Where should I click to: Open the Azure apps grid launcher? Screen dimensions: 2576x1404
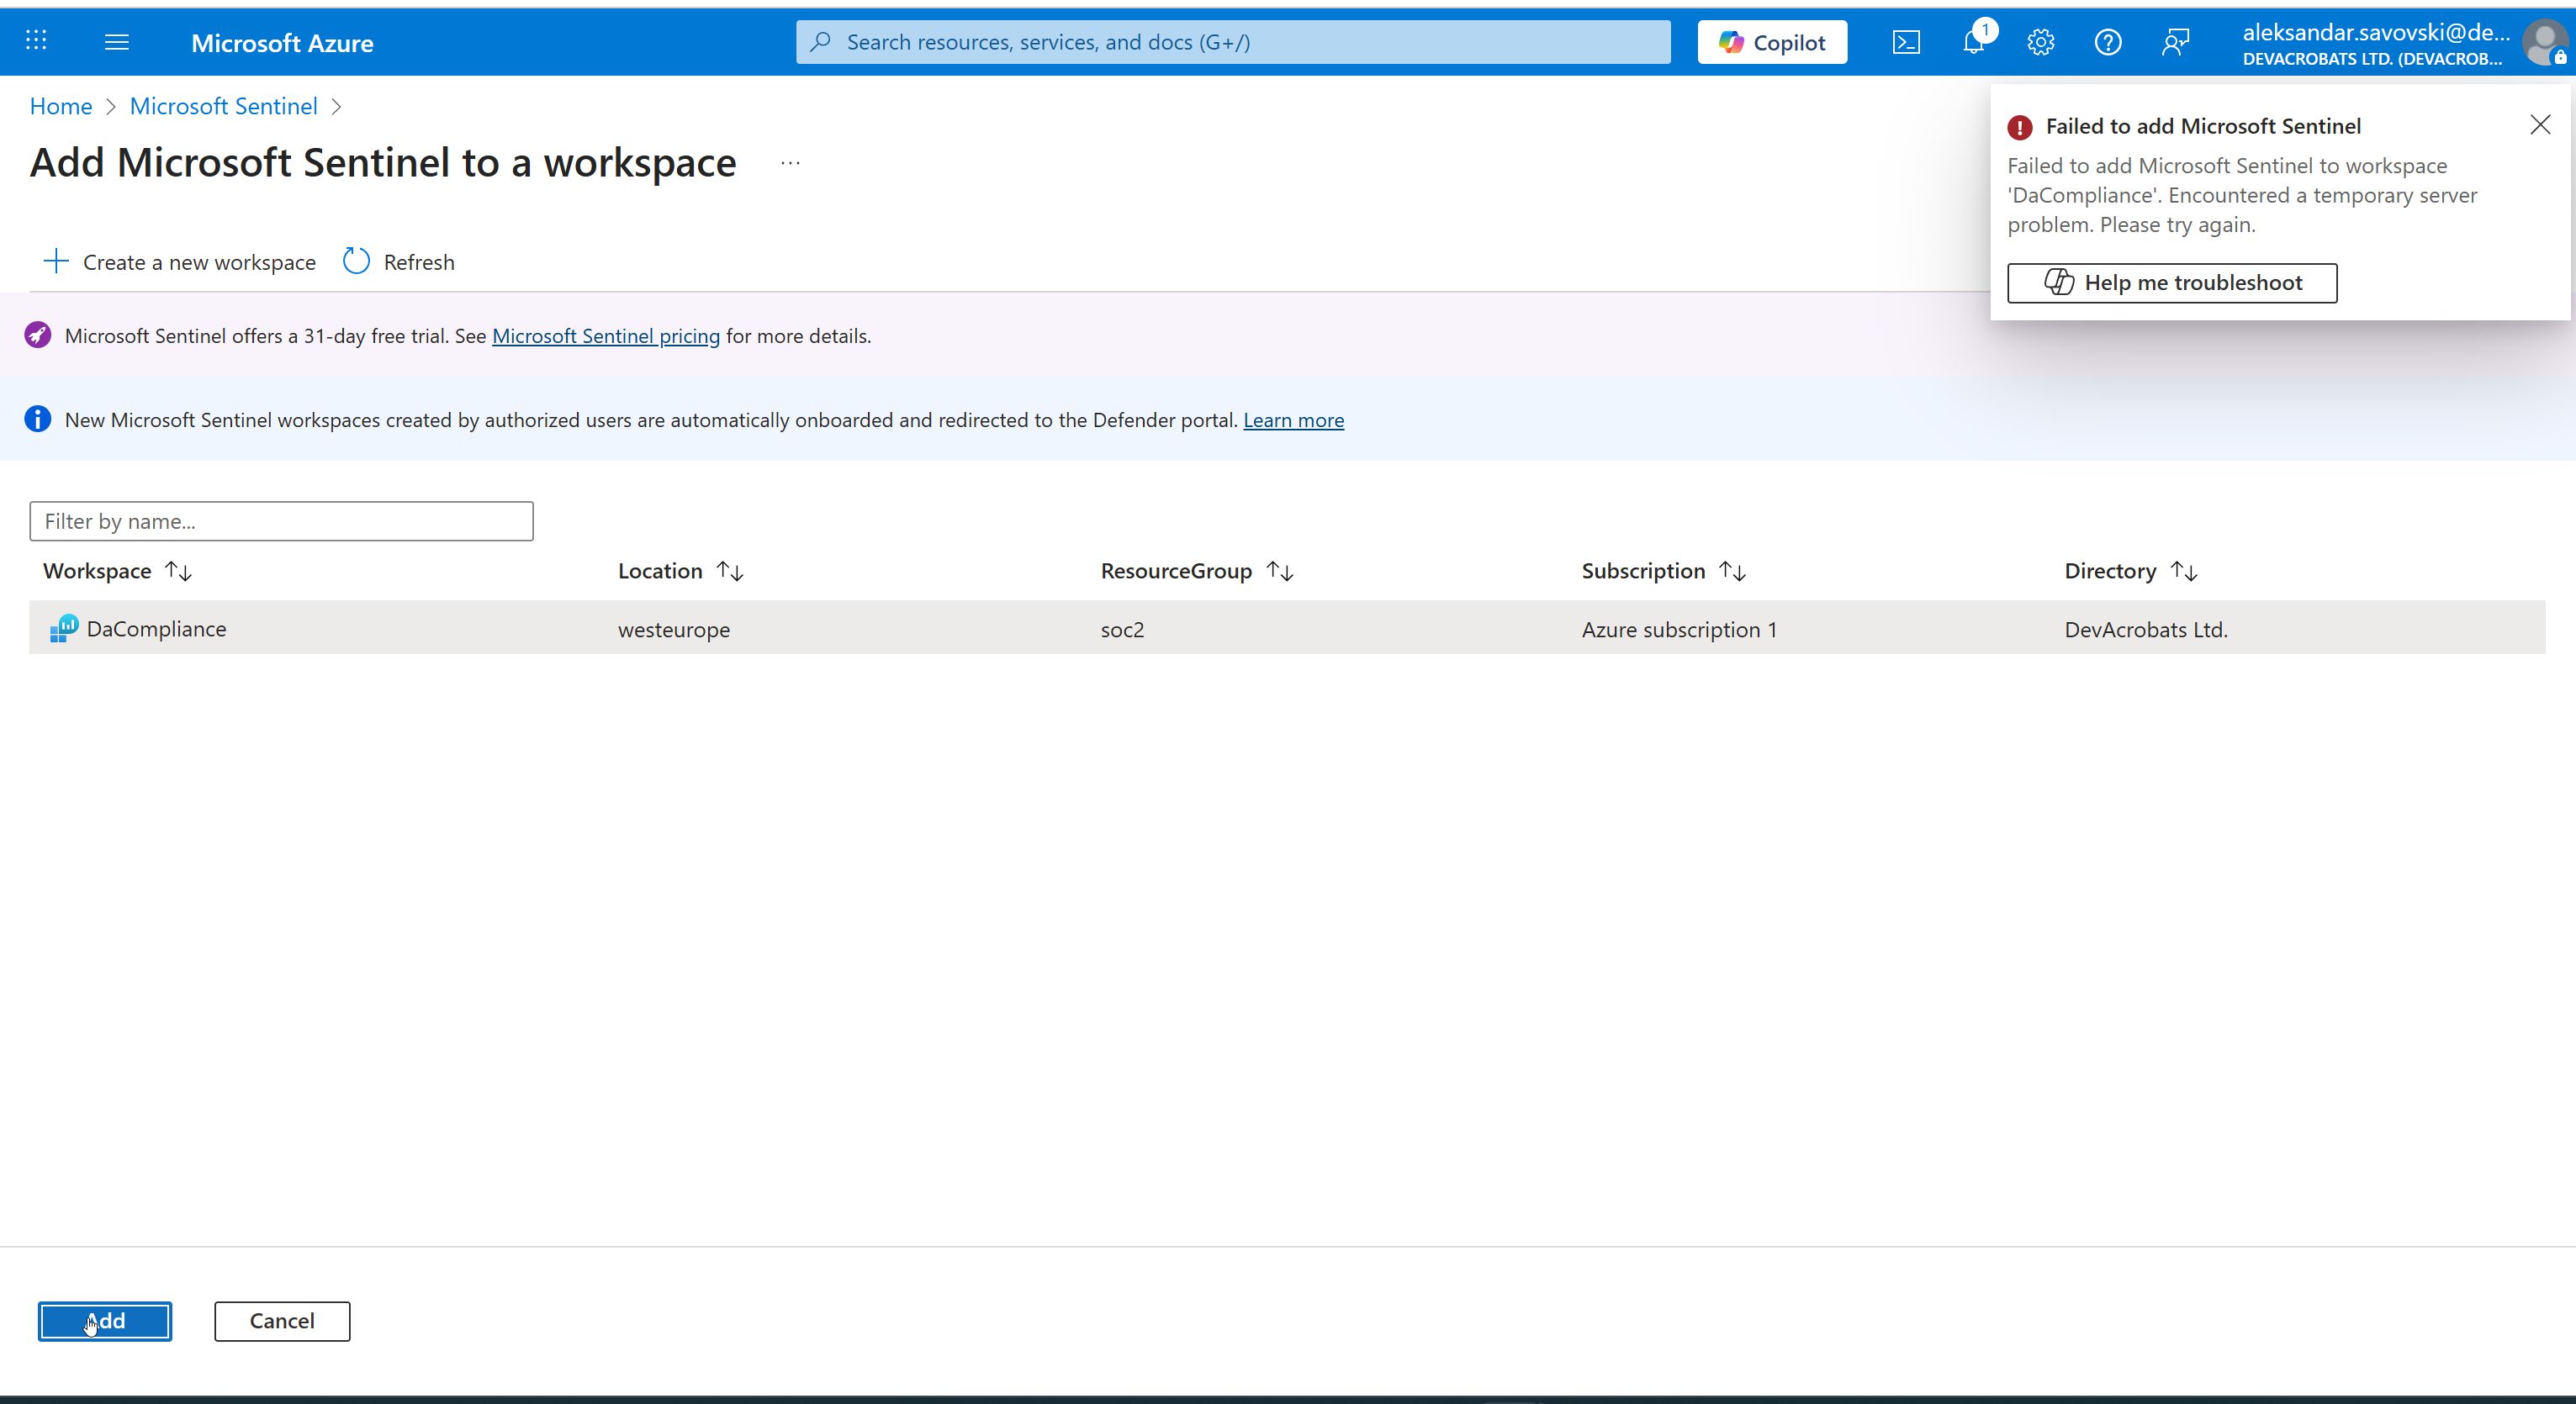click(36, 41)
